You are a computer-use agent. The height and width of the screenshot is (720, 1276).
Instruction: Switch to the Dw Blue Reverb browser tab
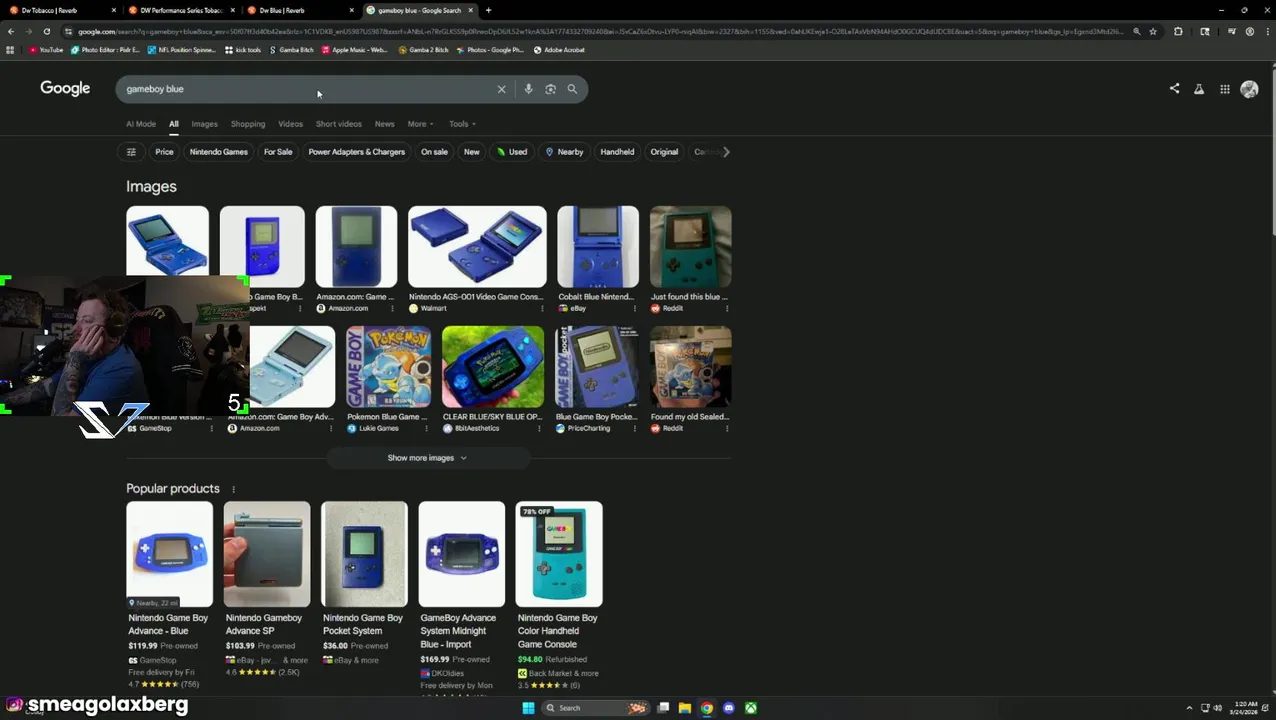[300, 10]
